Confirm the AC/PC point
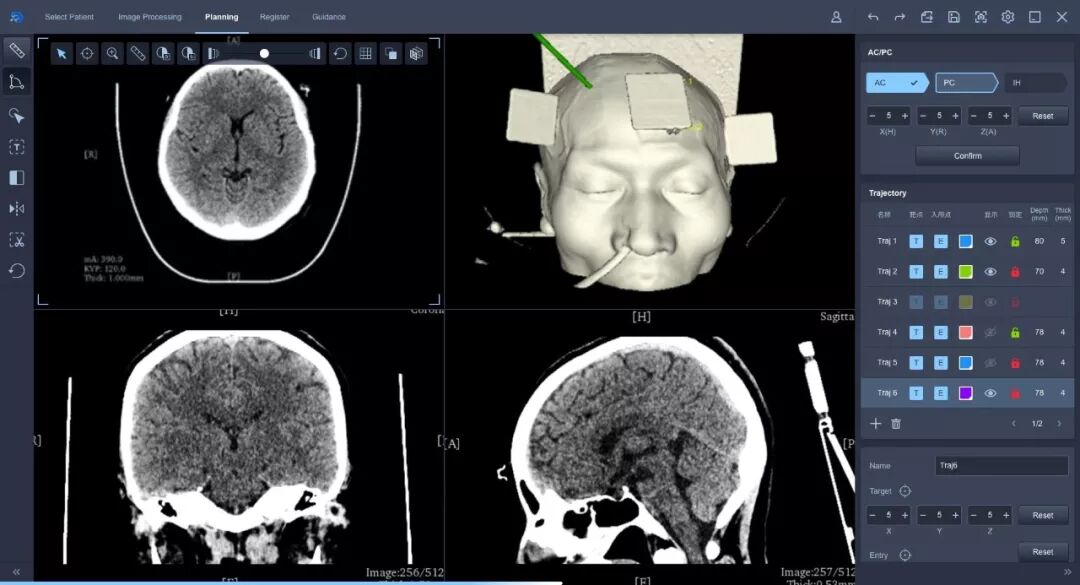This screenshot has width=1080, height=585. (x=967, y=156)
